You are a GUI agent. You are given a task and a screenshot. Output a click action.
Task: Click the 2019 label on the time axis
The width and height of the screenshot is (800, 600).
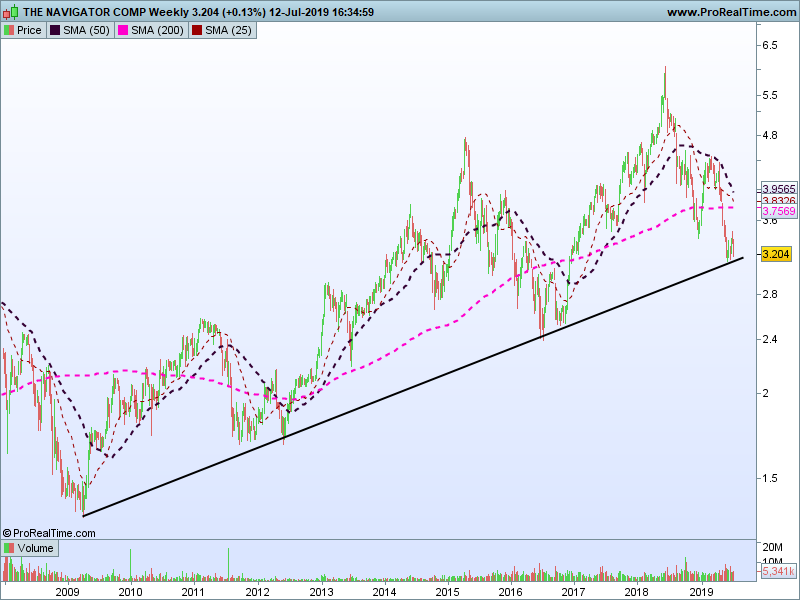pyautogui.click(x=701, y=592)
